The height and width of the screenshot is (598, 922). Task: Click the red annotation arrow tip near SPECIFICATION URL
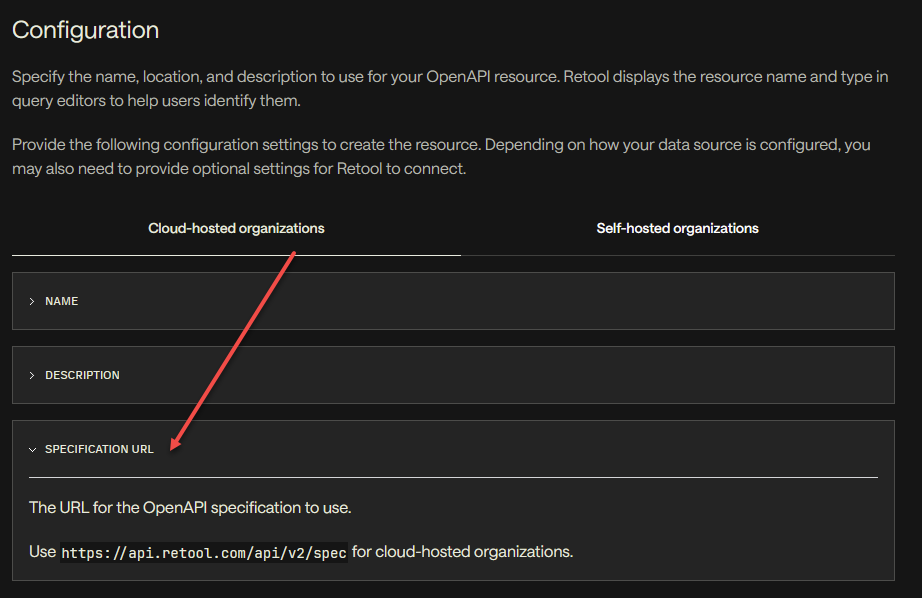[x=173, y=446]
